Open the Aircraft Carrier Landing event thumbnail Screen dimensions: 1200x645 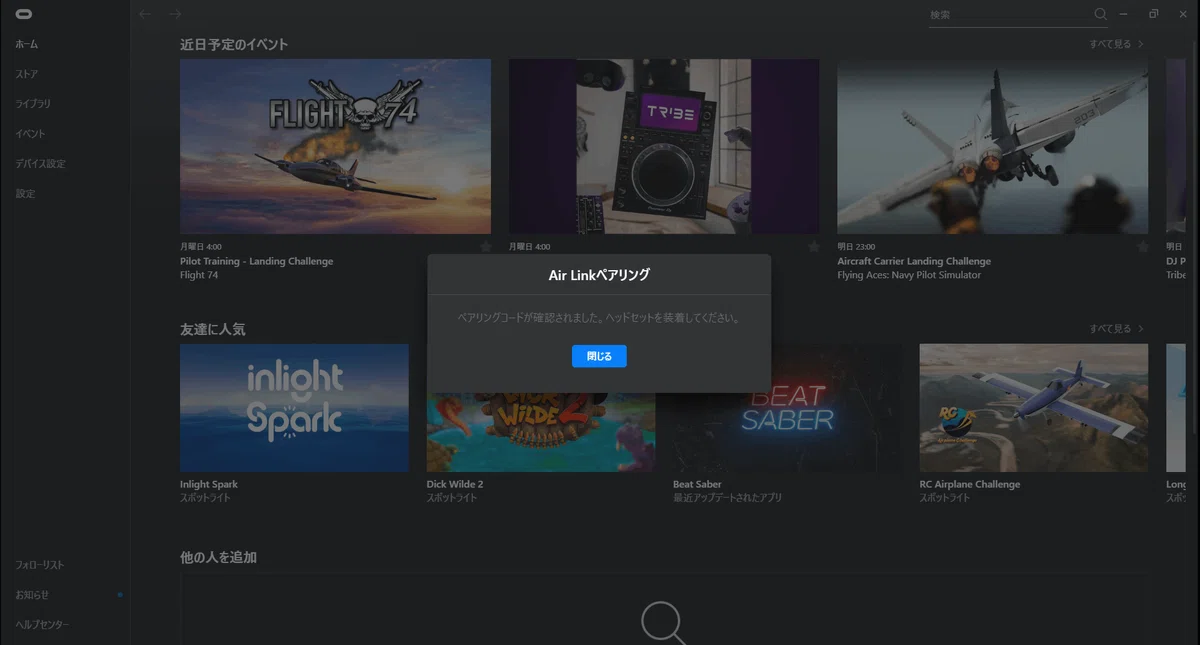coord(993,146)
